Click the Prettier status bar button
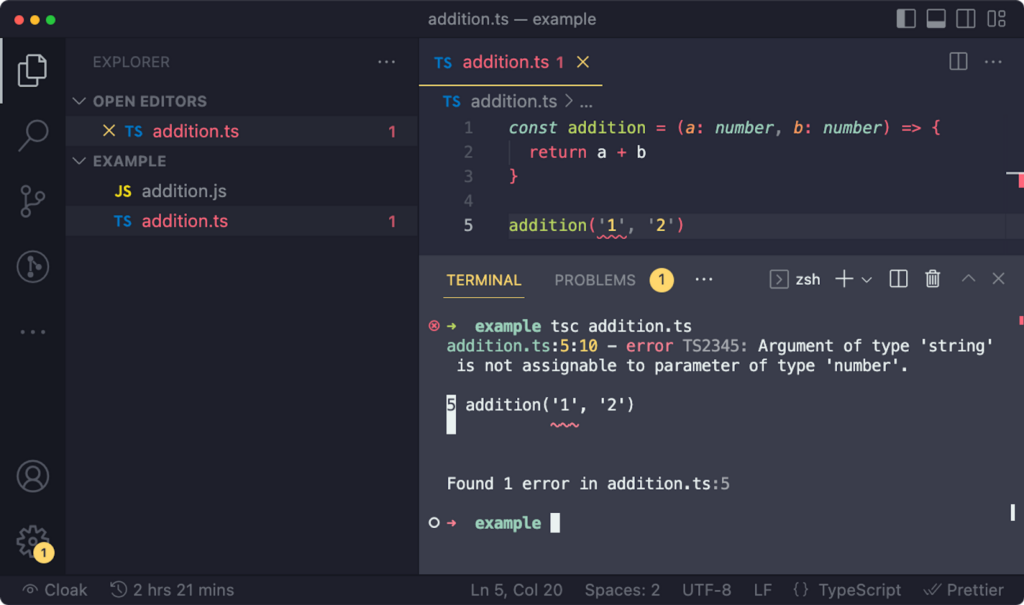Screen dimensions: 1024x605 tap(964, 590)
